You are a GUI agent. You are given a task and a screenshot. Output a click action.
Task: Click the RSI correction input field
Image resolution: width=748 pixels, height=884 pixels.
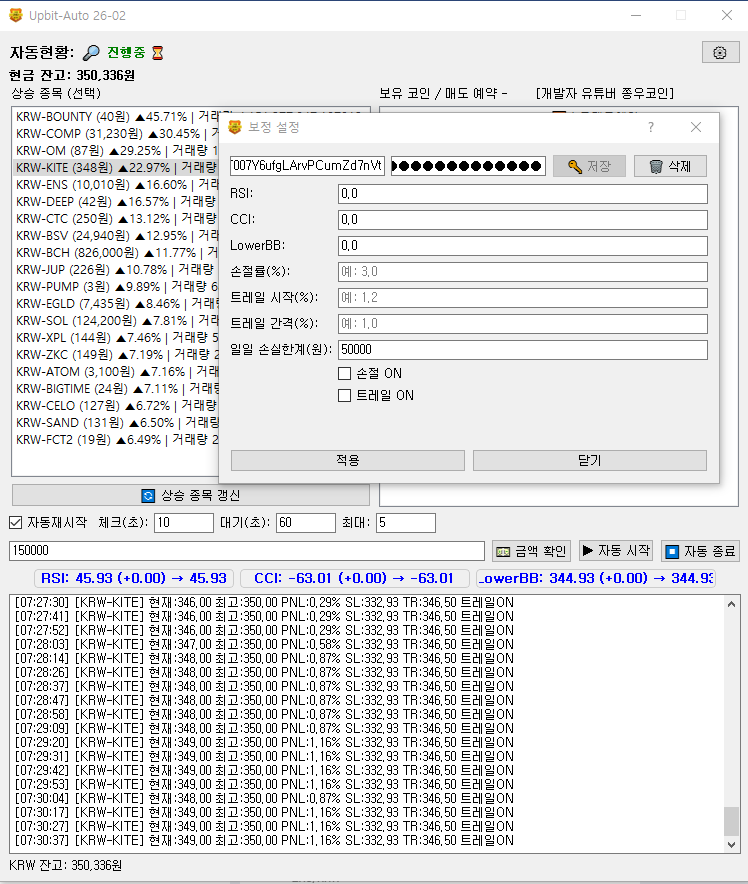click(x=522, y=194)
